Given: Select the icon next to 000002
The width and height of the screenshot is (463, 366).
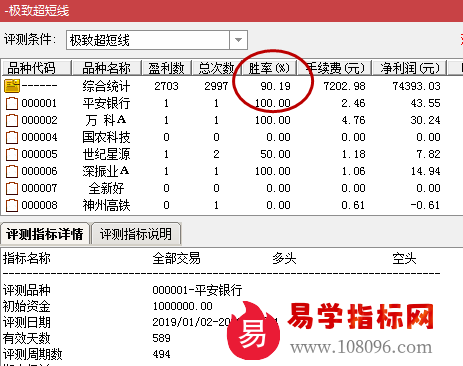Looking at the screenshot, I should pos(12,120).
